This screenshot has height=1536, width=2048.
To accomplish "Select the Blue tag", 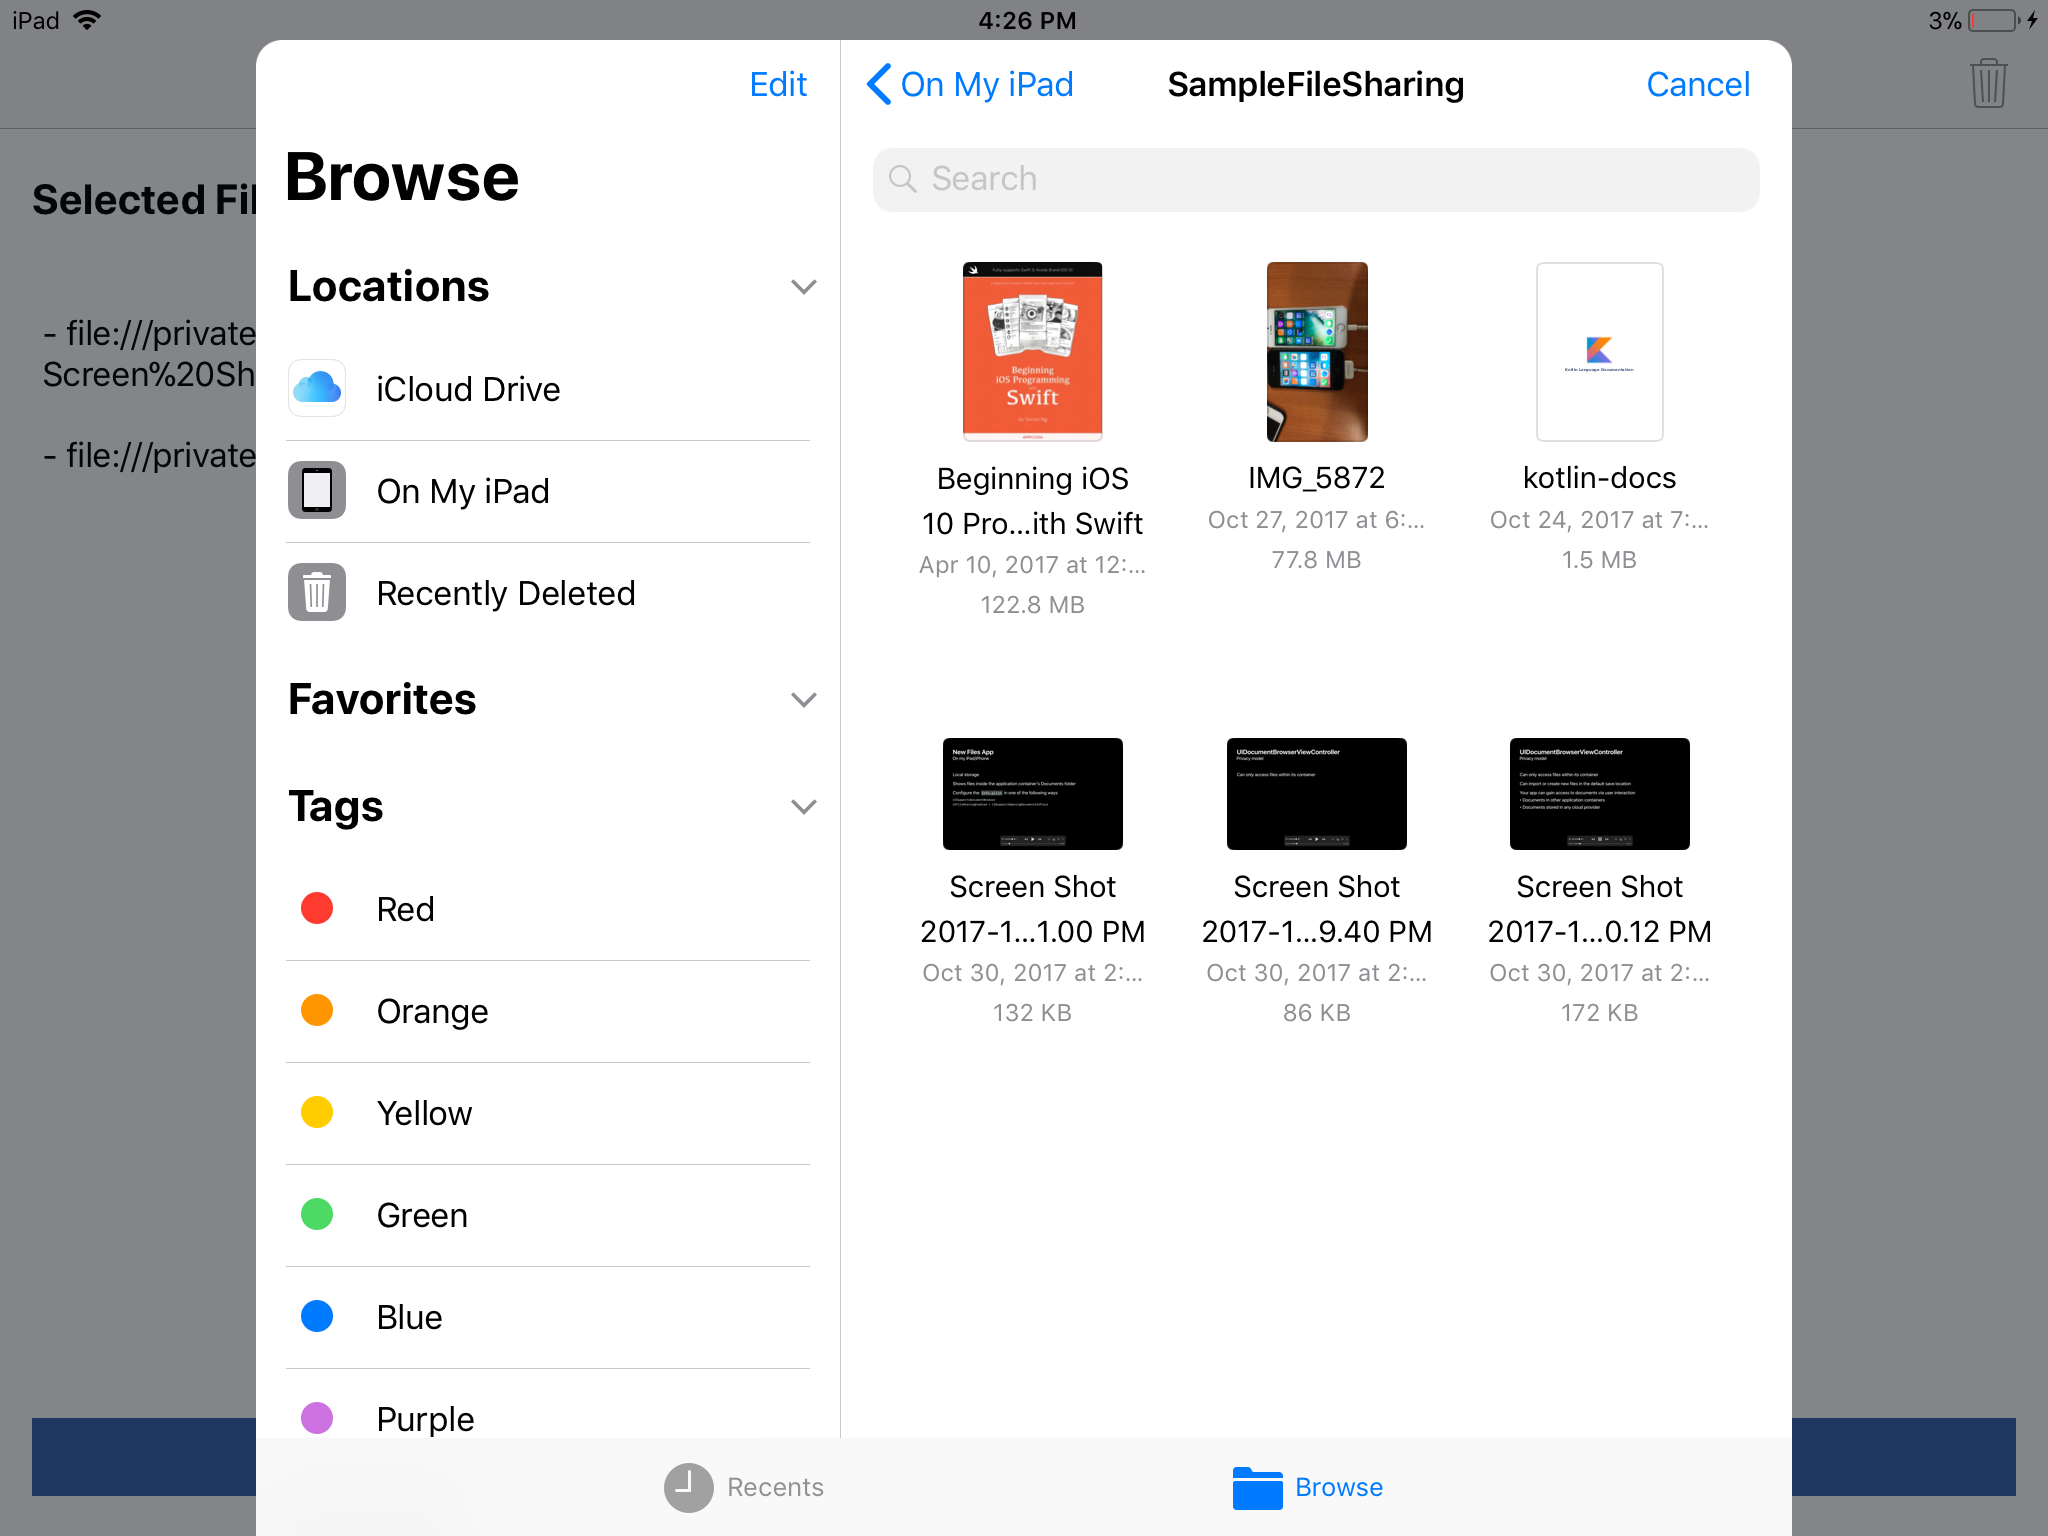I will [x=409, y=1317].
